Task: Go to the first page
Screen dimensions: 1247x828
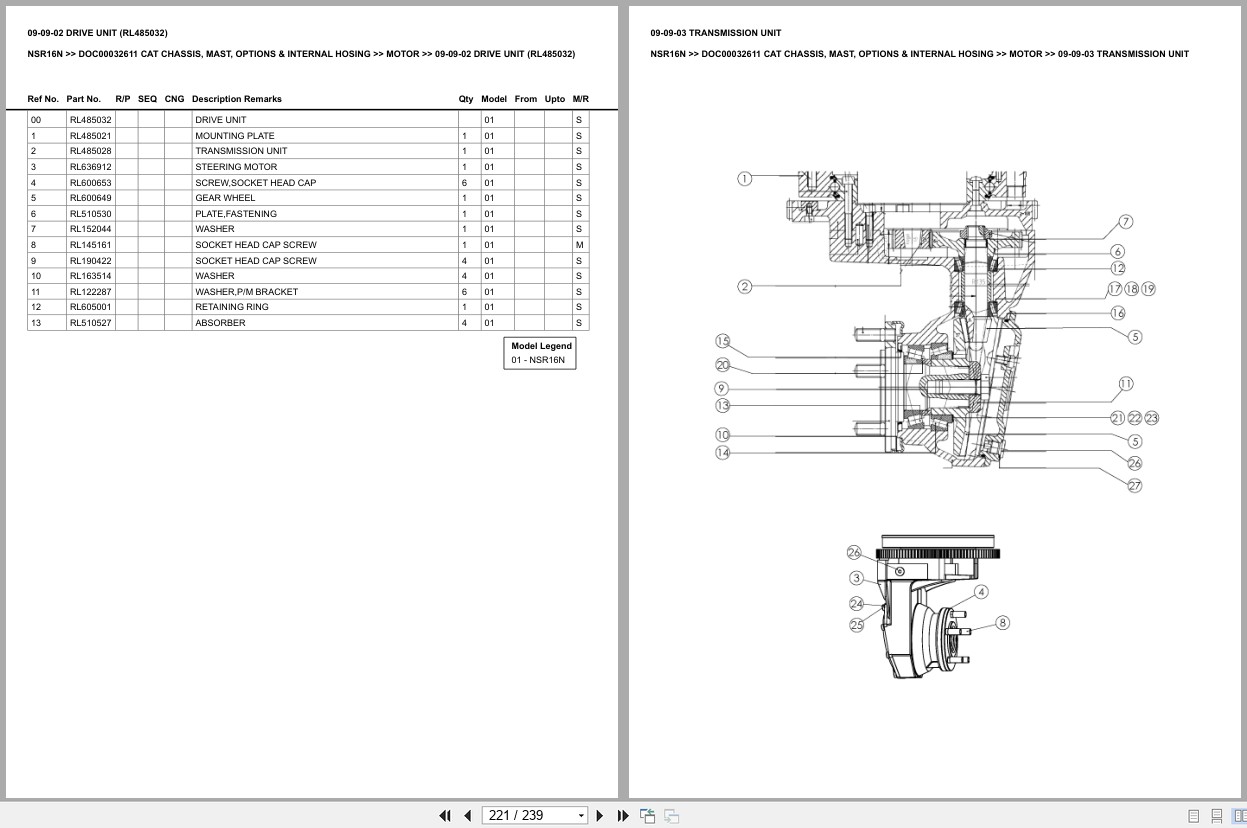Action: (445, 816)
